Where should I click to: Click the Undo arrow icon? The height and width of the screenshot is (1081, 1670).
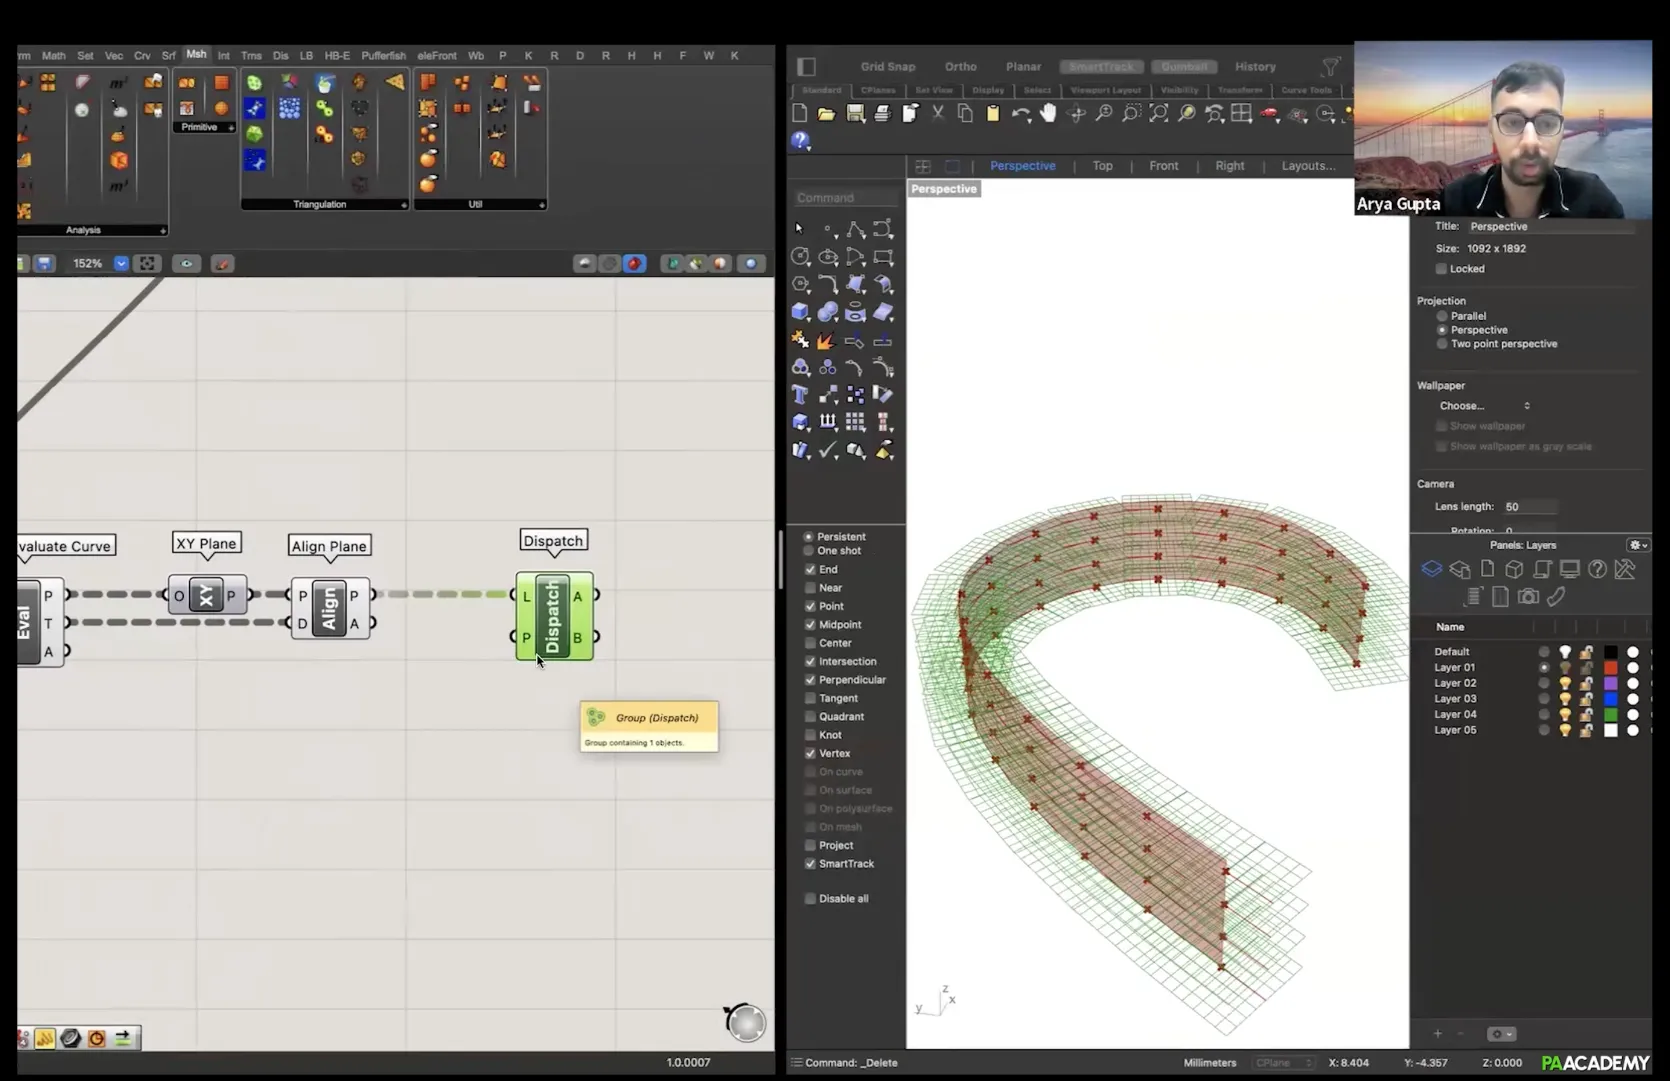[1019, 114]
